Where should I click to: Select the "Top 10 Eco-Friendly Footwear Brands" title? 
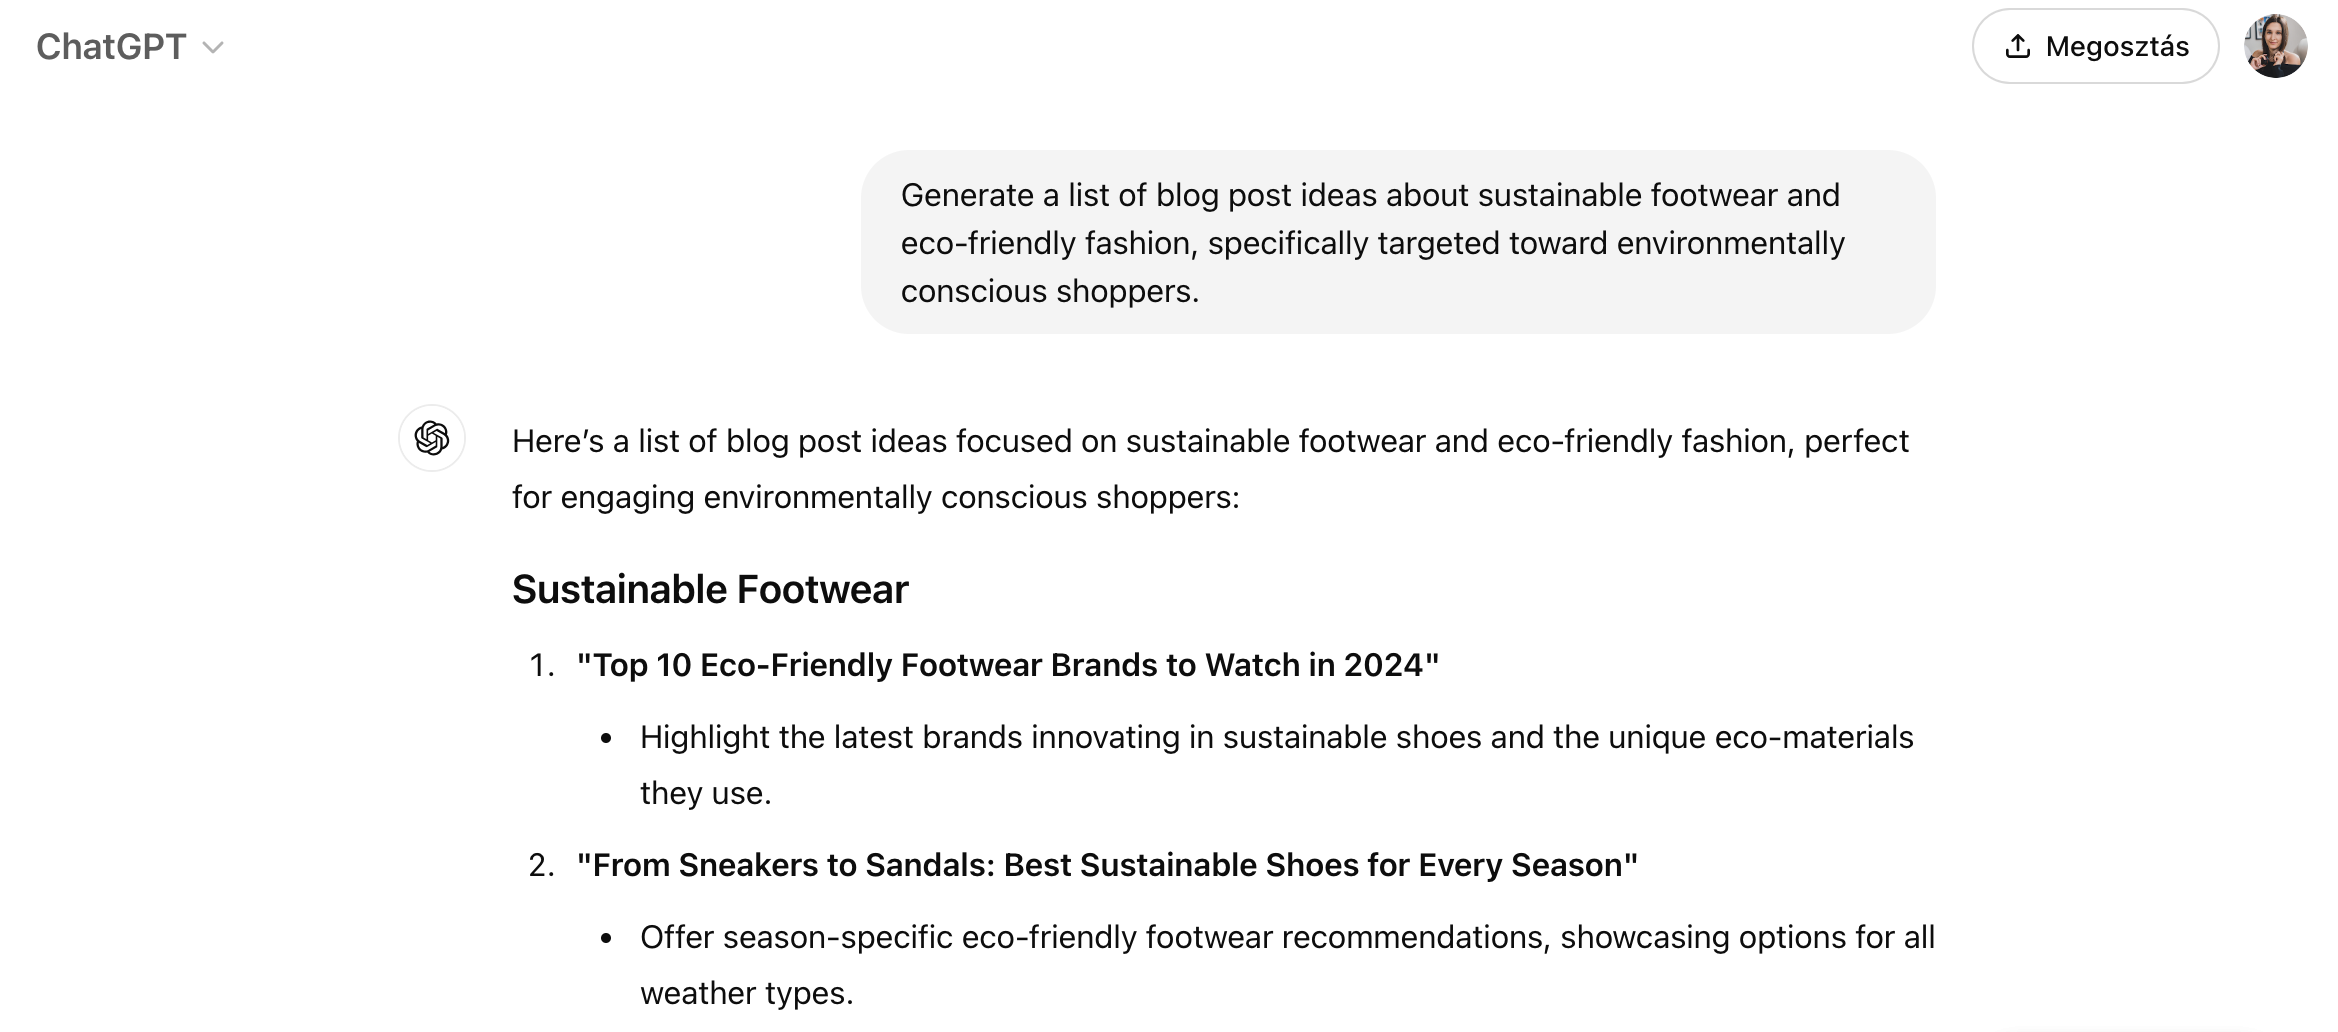click(x=1008, y=665)
